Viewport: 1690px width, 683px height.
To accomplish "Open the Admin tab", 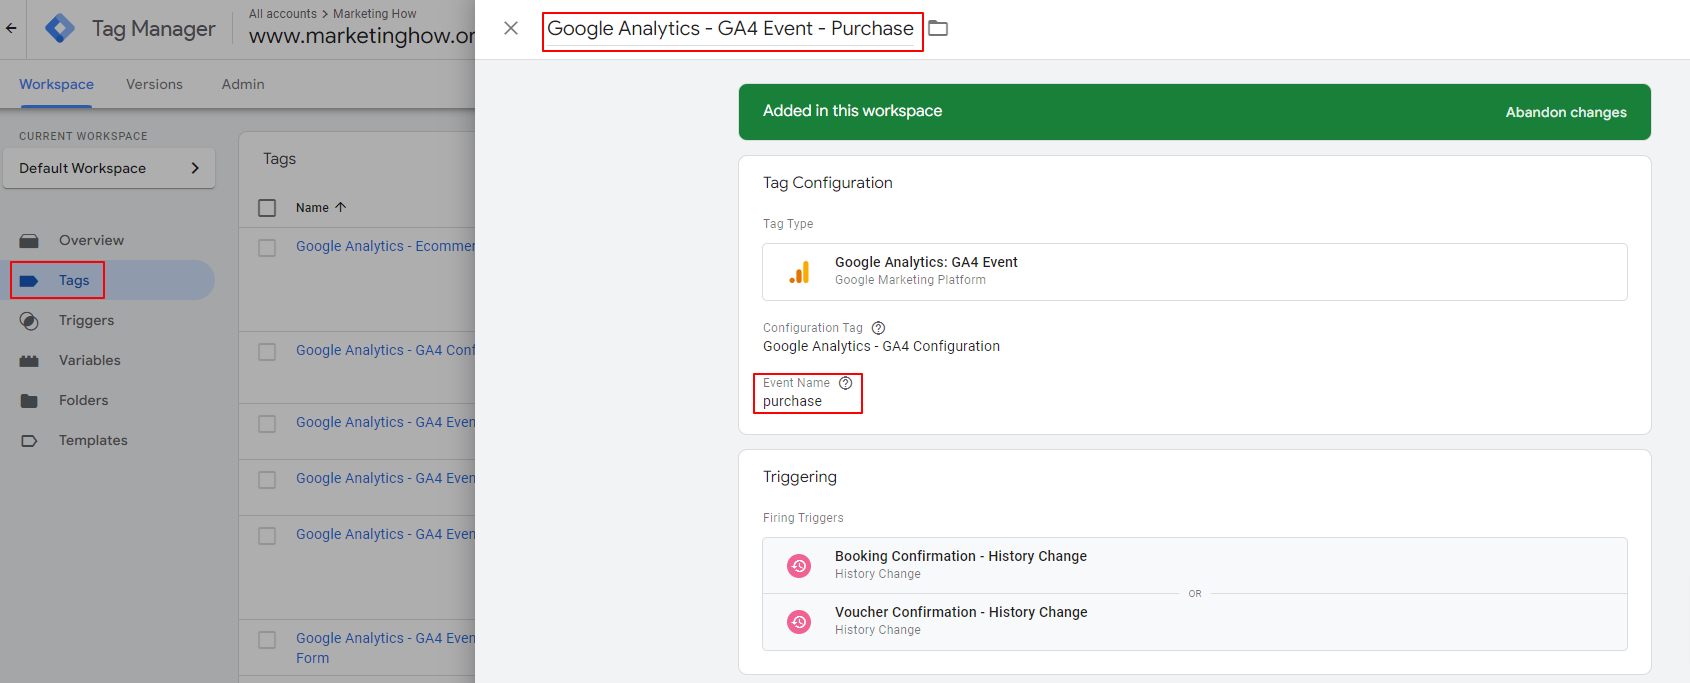I will 243,84.
